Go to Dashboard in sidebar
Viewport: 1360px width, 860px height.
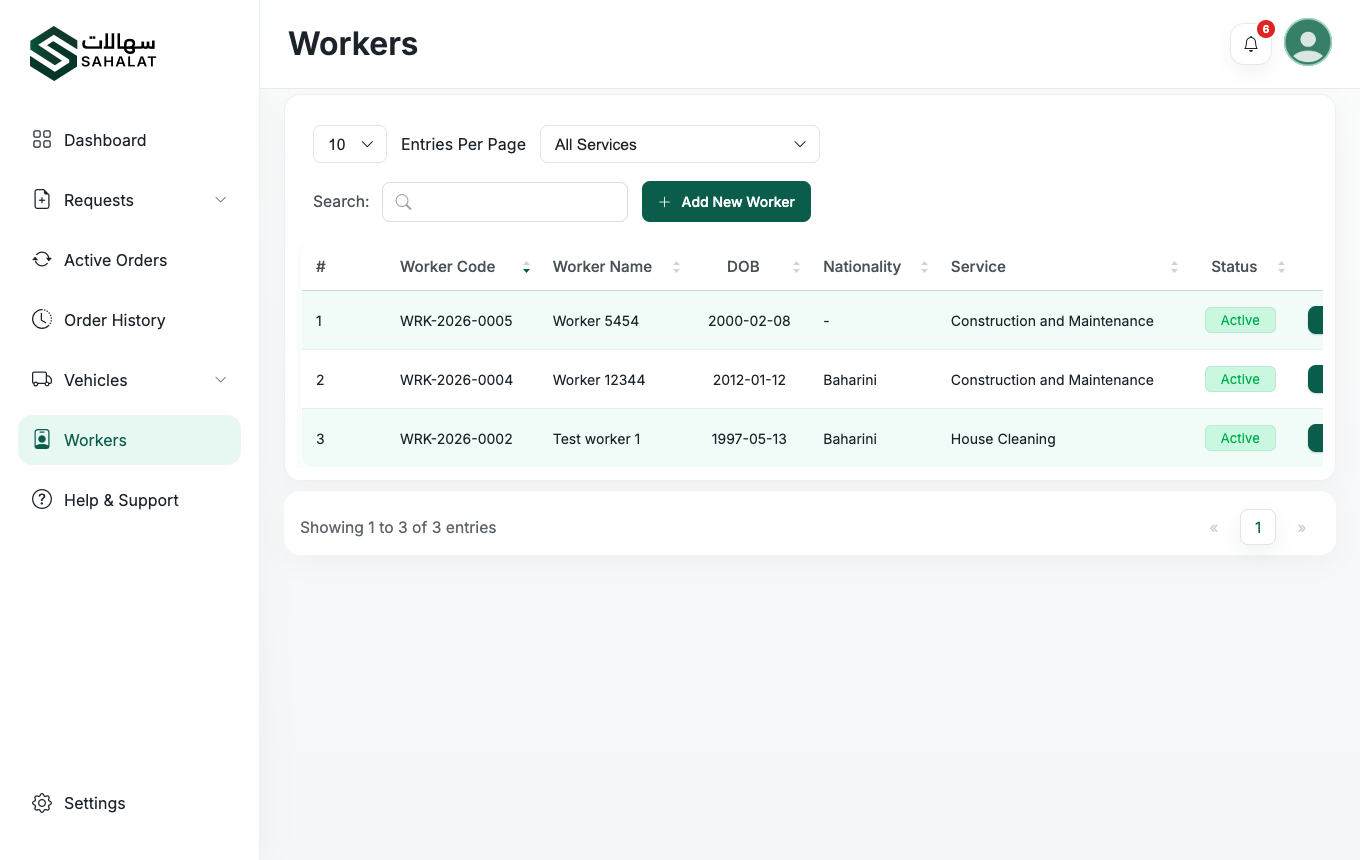point(129,140)
